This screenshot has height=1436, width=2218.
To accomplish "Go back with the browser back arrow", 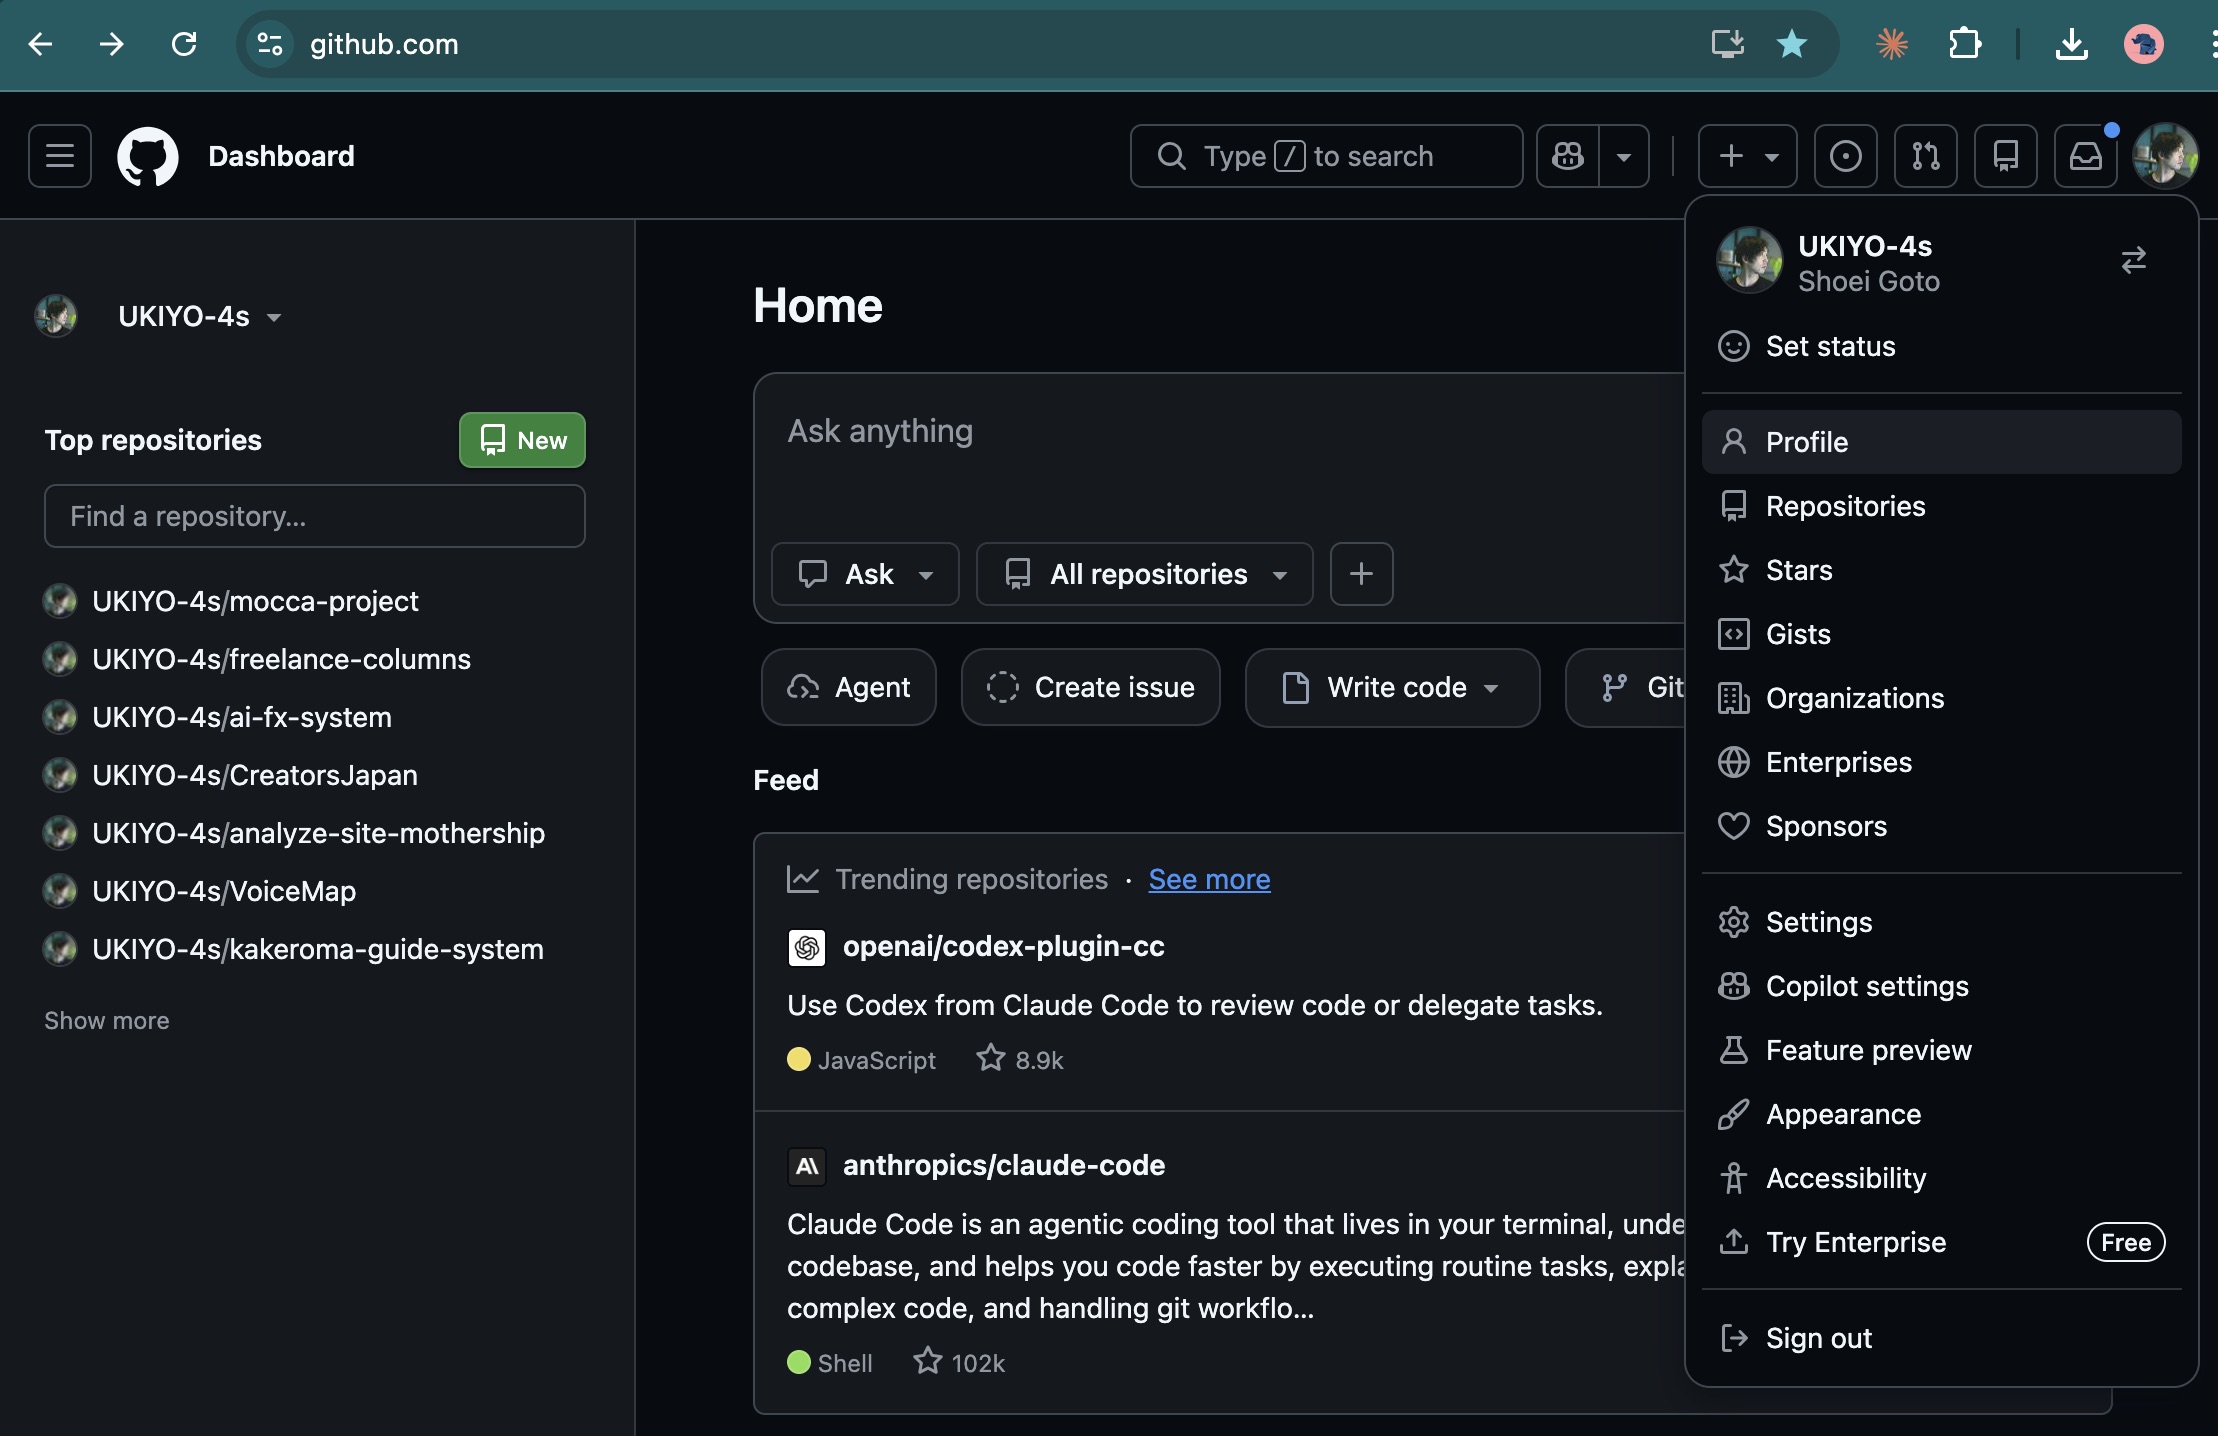I will coord(40,44).
